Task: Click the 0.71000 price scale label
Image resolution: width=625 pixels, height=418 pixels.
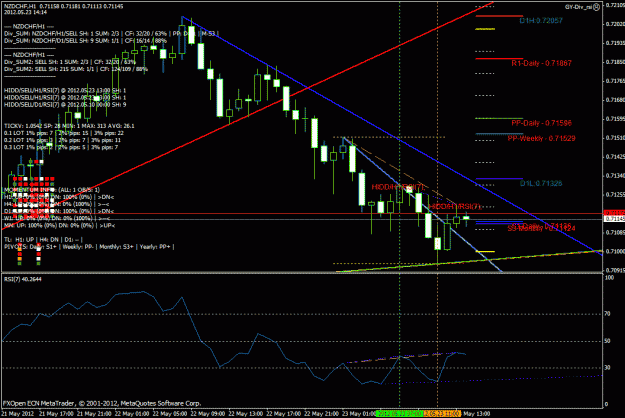Action: tap(615, 251)
